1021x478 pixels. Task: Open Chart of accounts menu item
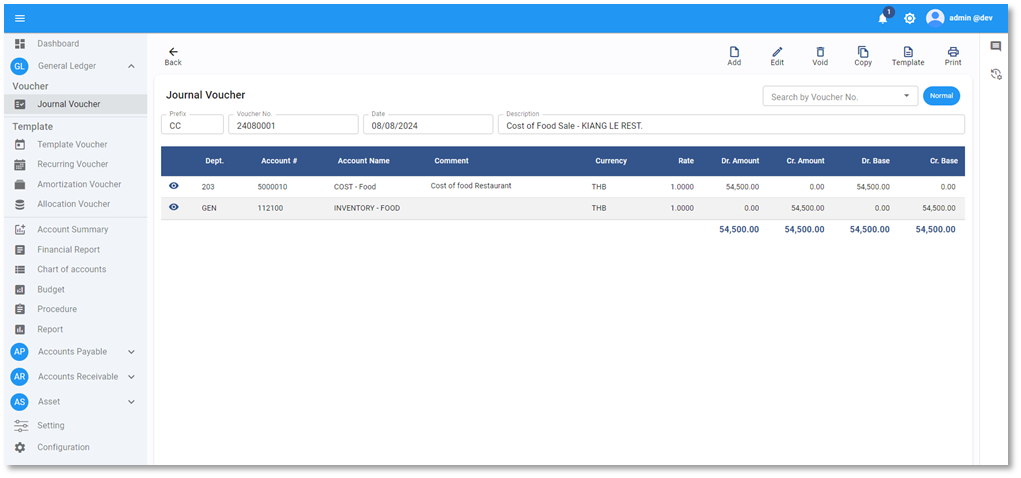coord(71,270)
